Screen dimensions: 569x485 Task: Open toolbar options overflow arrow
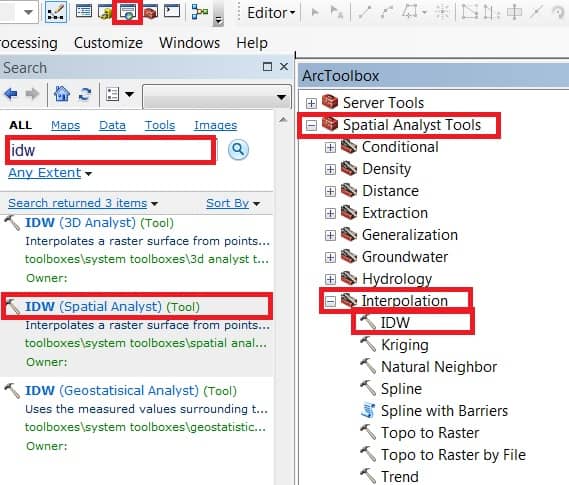click(218, 20)
